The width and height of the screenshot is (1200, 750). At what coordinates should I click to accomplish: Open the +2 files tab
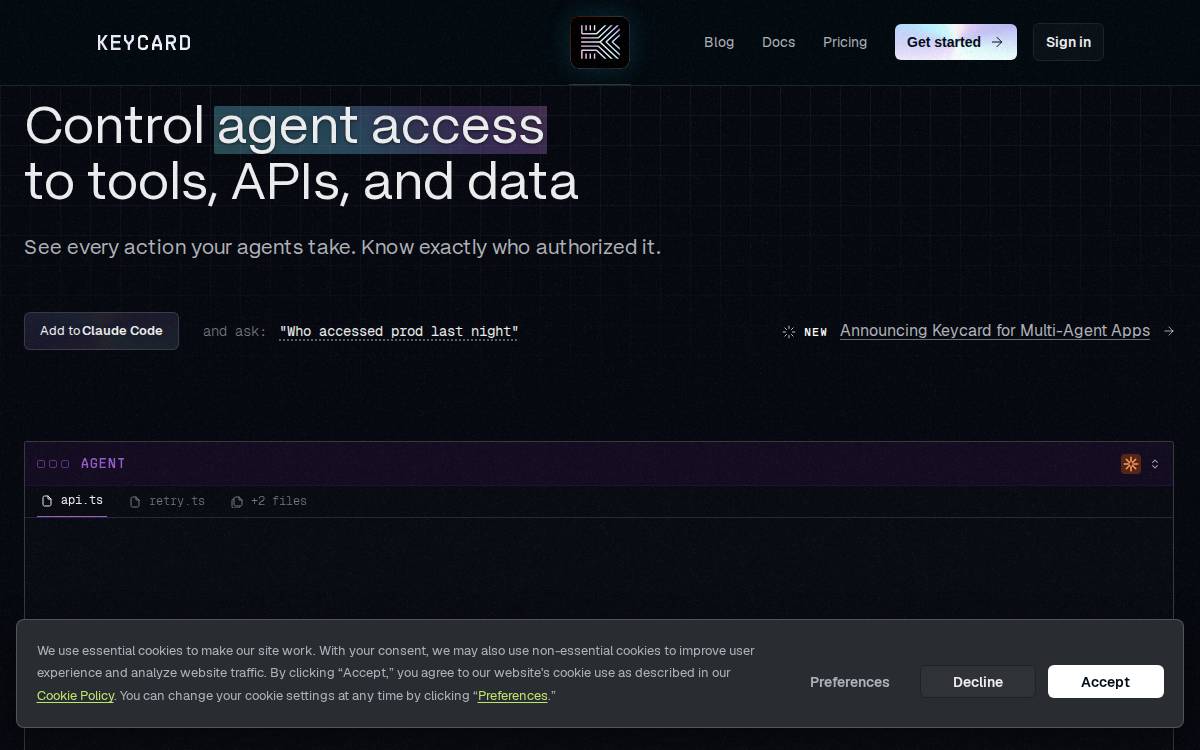pyautogui.click(x=269, y=501)
